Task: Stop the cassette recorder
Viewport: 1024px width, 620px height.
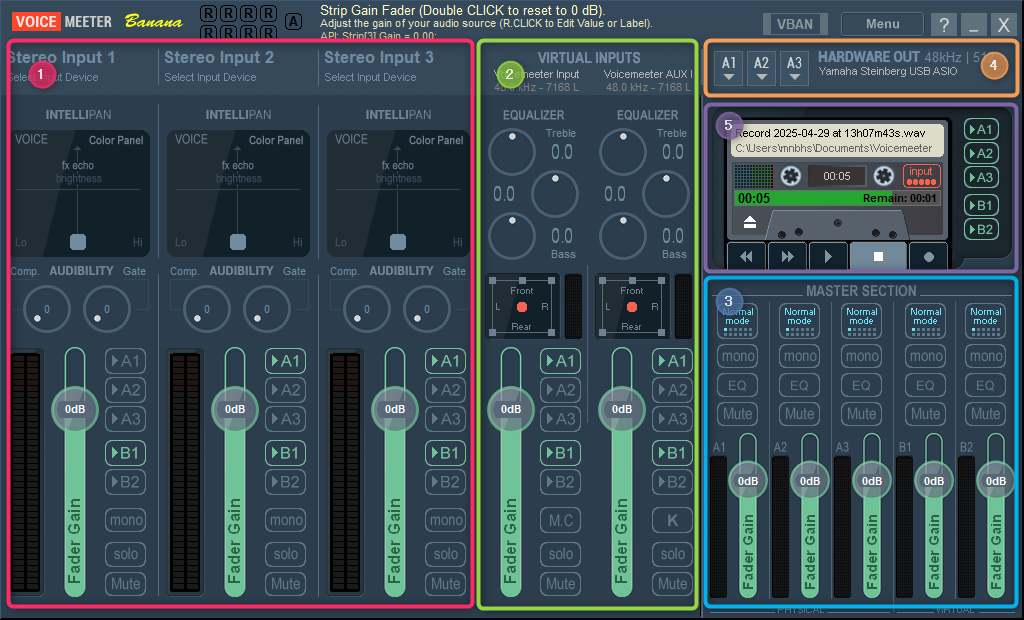Action: tap(878, 257)
